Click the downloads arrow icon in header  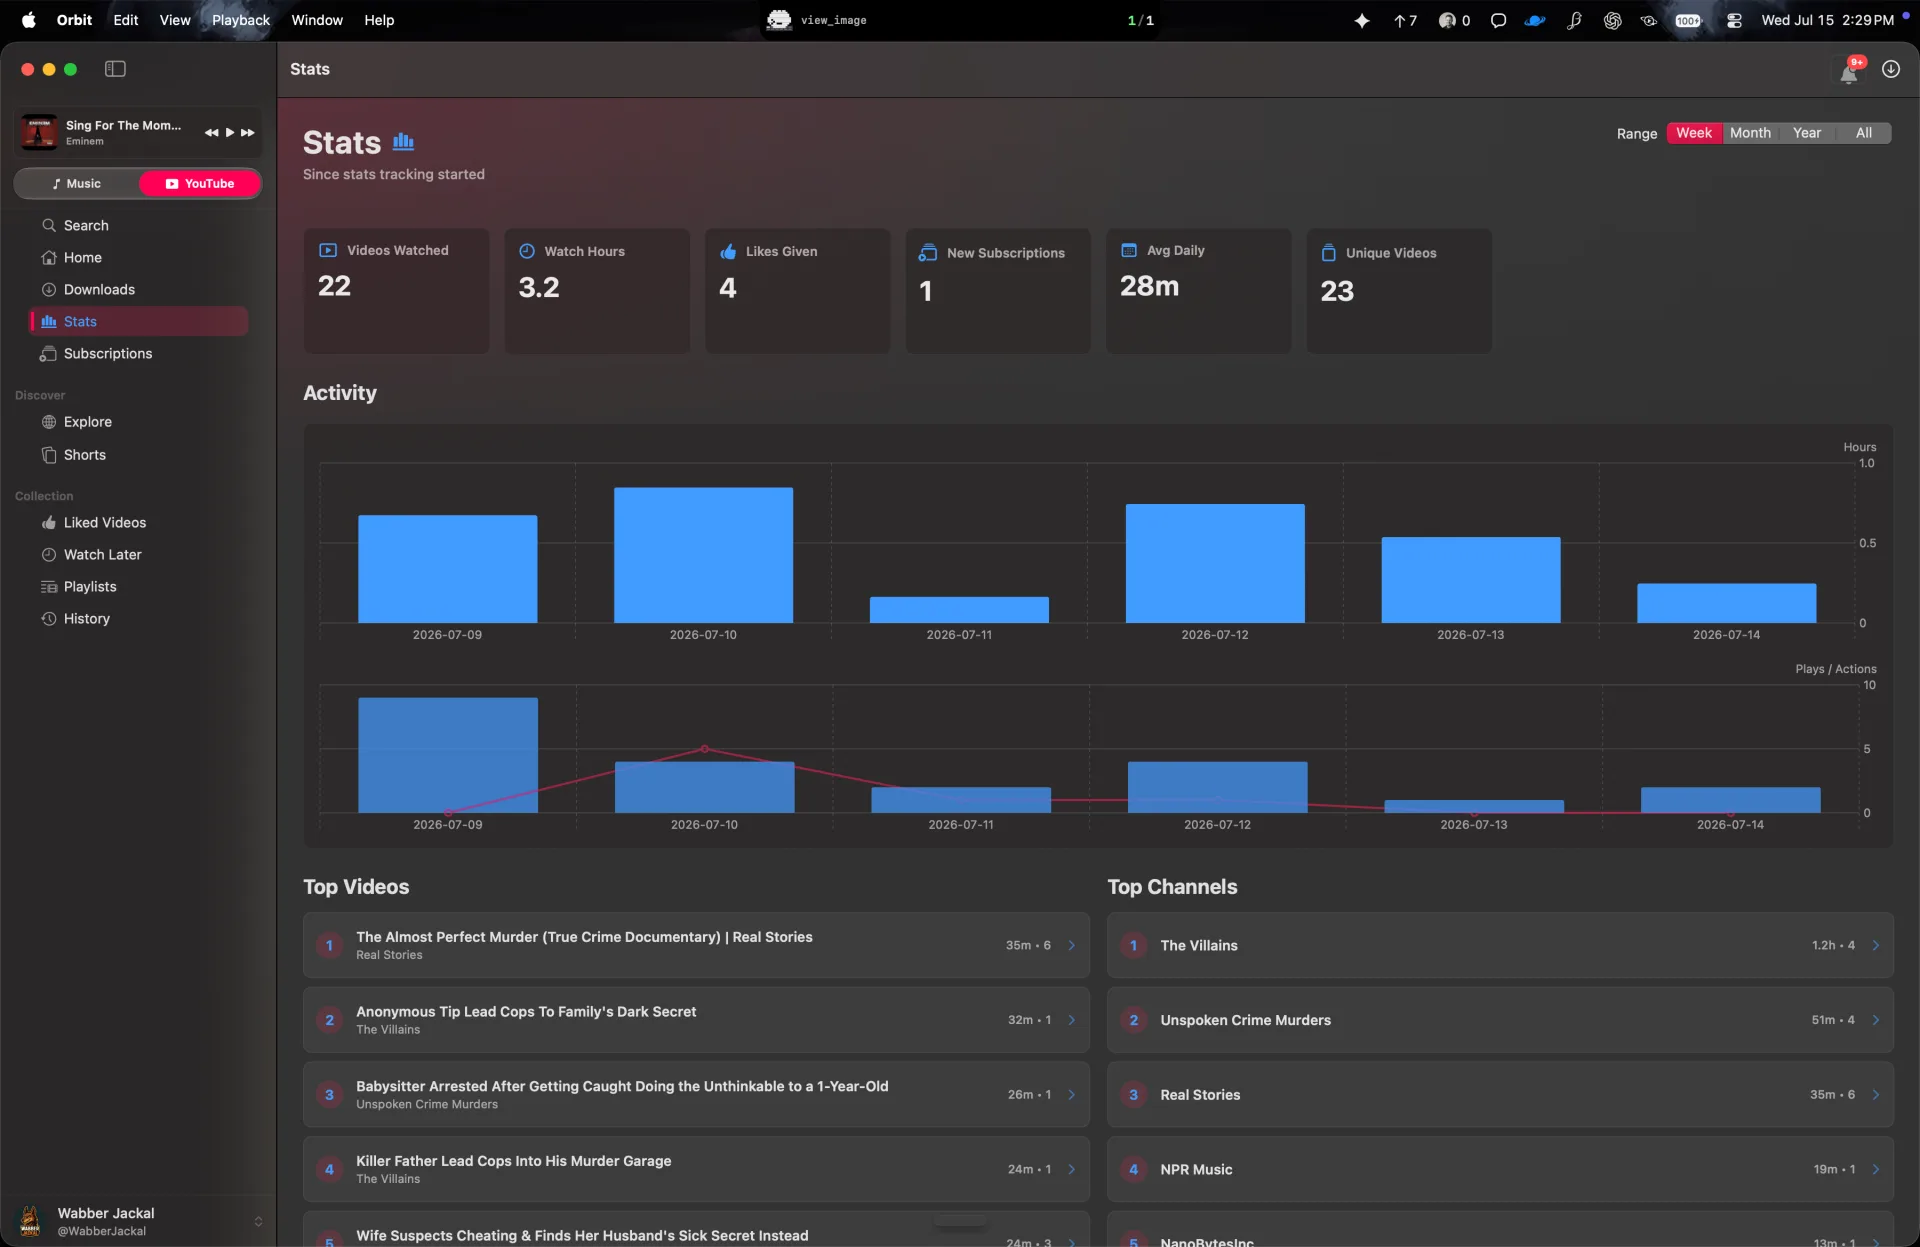click(x=1891, y=69)
